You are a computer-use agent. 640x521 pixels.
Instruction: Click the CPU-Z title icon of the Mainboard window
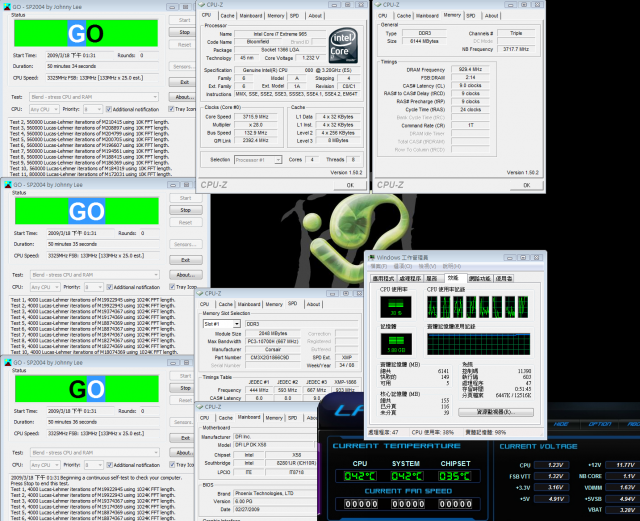(x=200, y=407)
